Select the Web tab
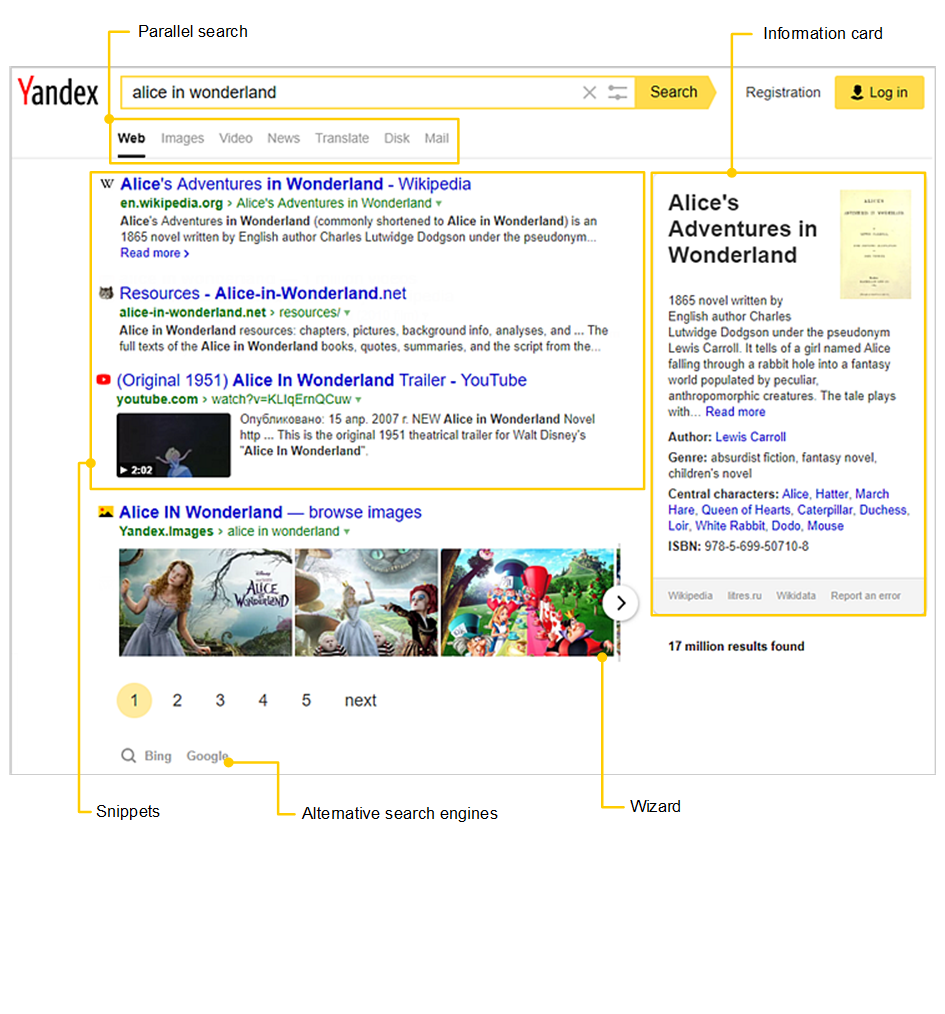This screenshot has width=945, height=1014. point(131,138)
